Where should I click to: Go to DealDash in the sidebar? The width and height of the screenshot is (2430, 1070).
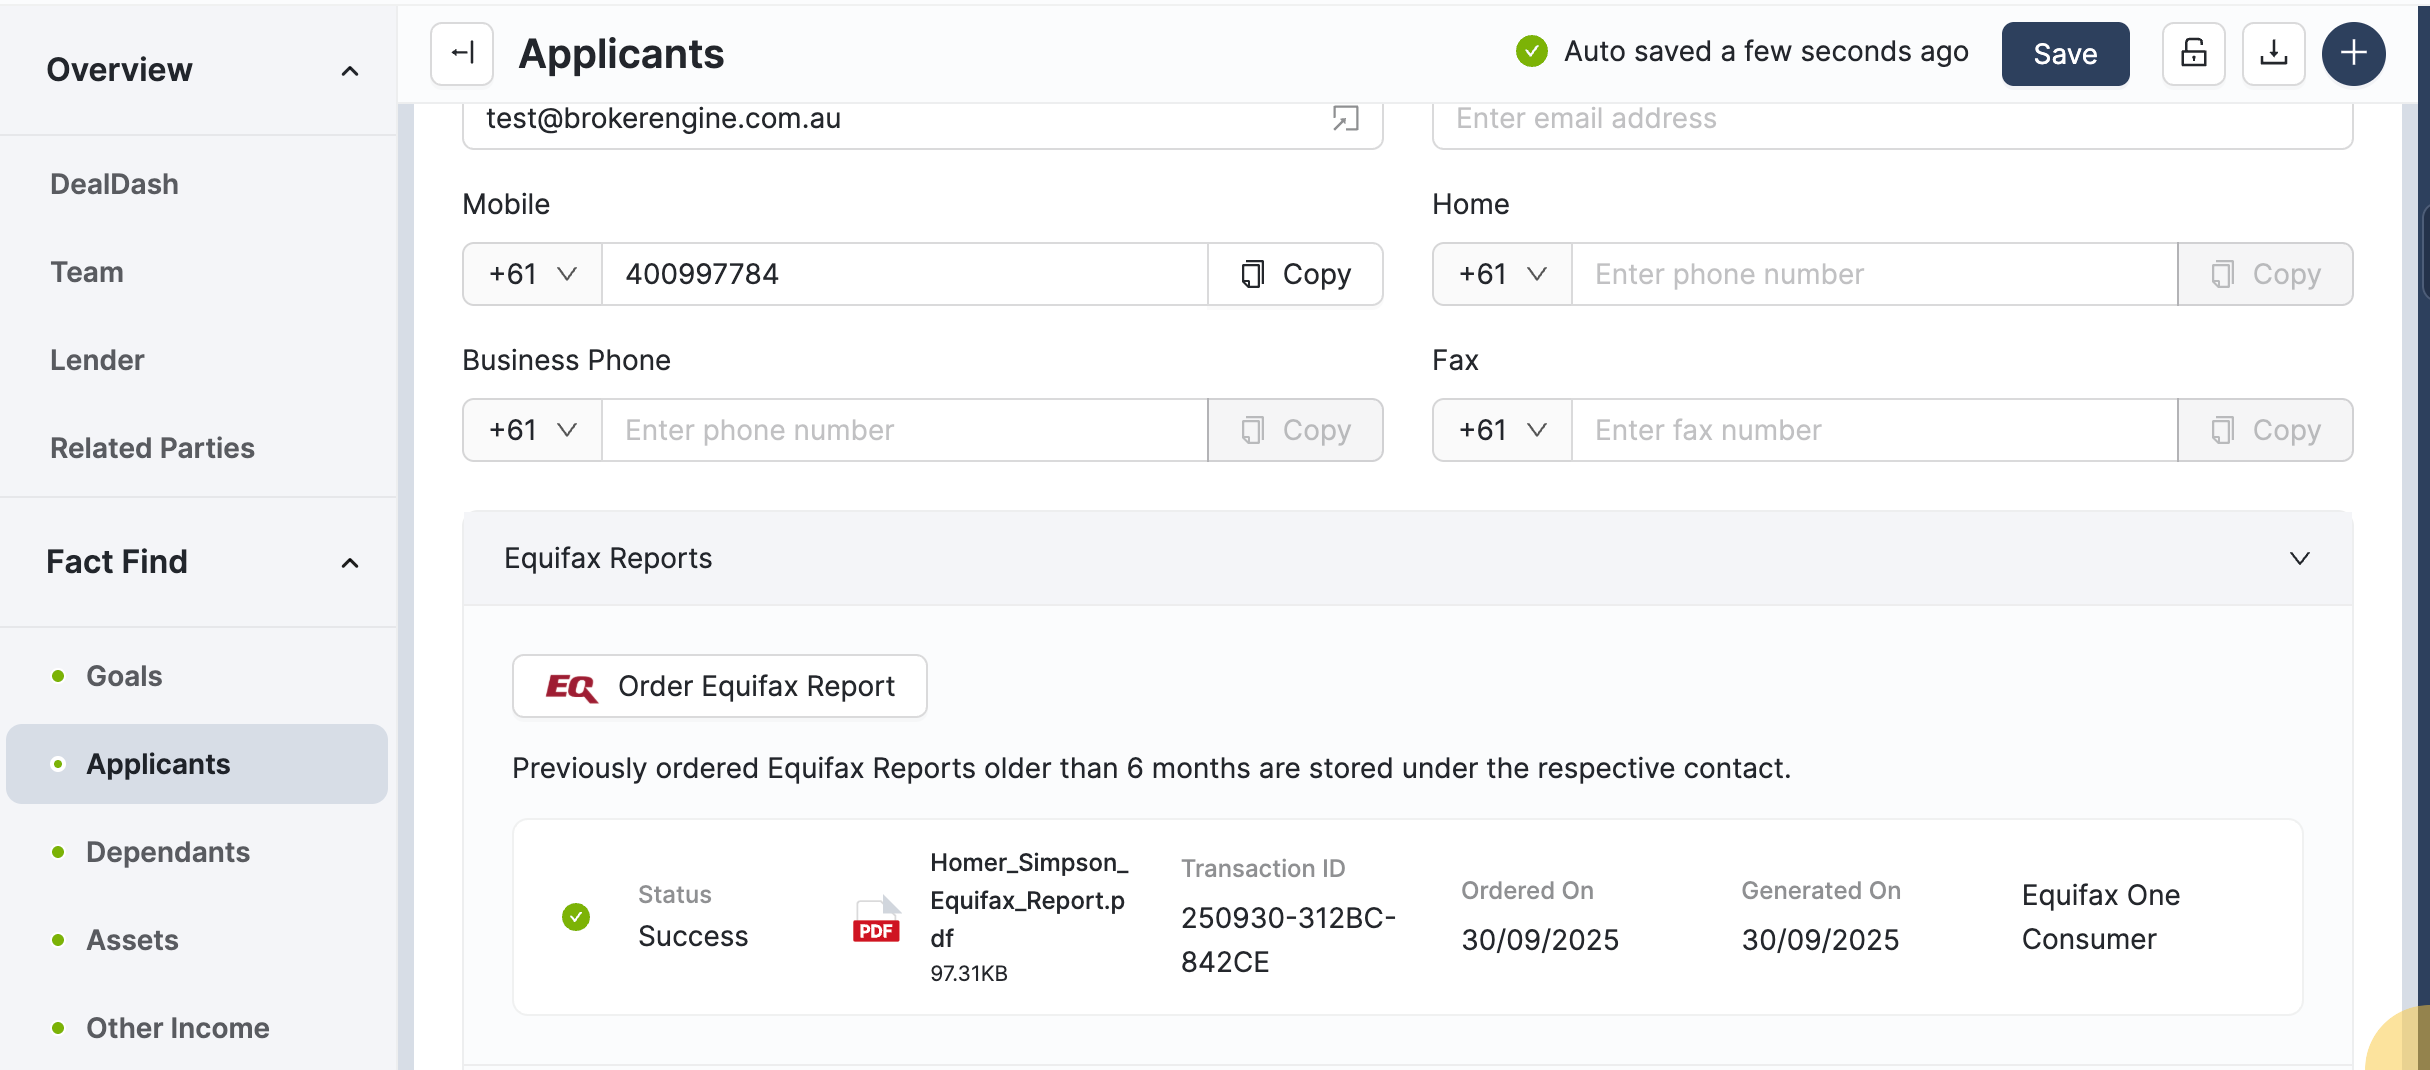pos(114,184)
